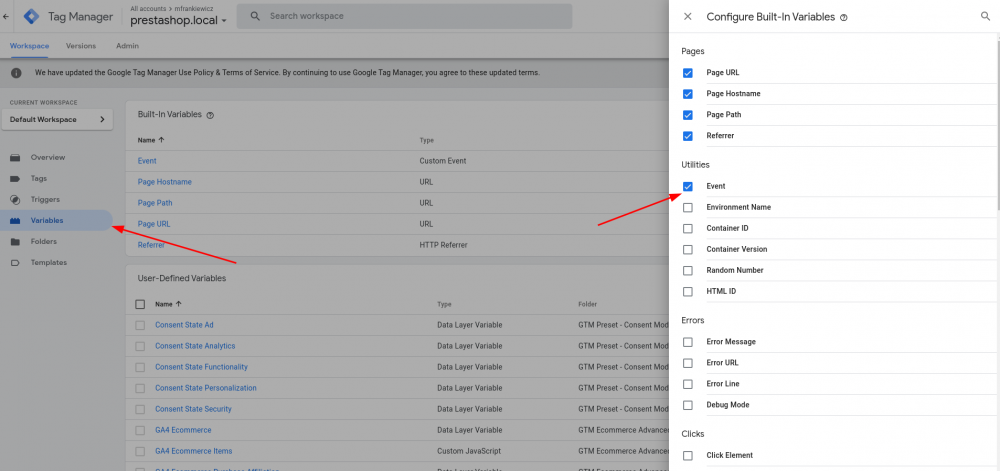Enable the Container ID checkbox

[x=687, y=228]
